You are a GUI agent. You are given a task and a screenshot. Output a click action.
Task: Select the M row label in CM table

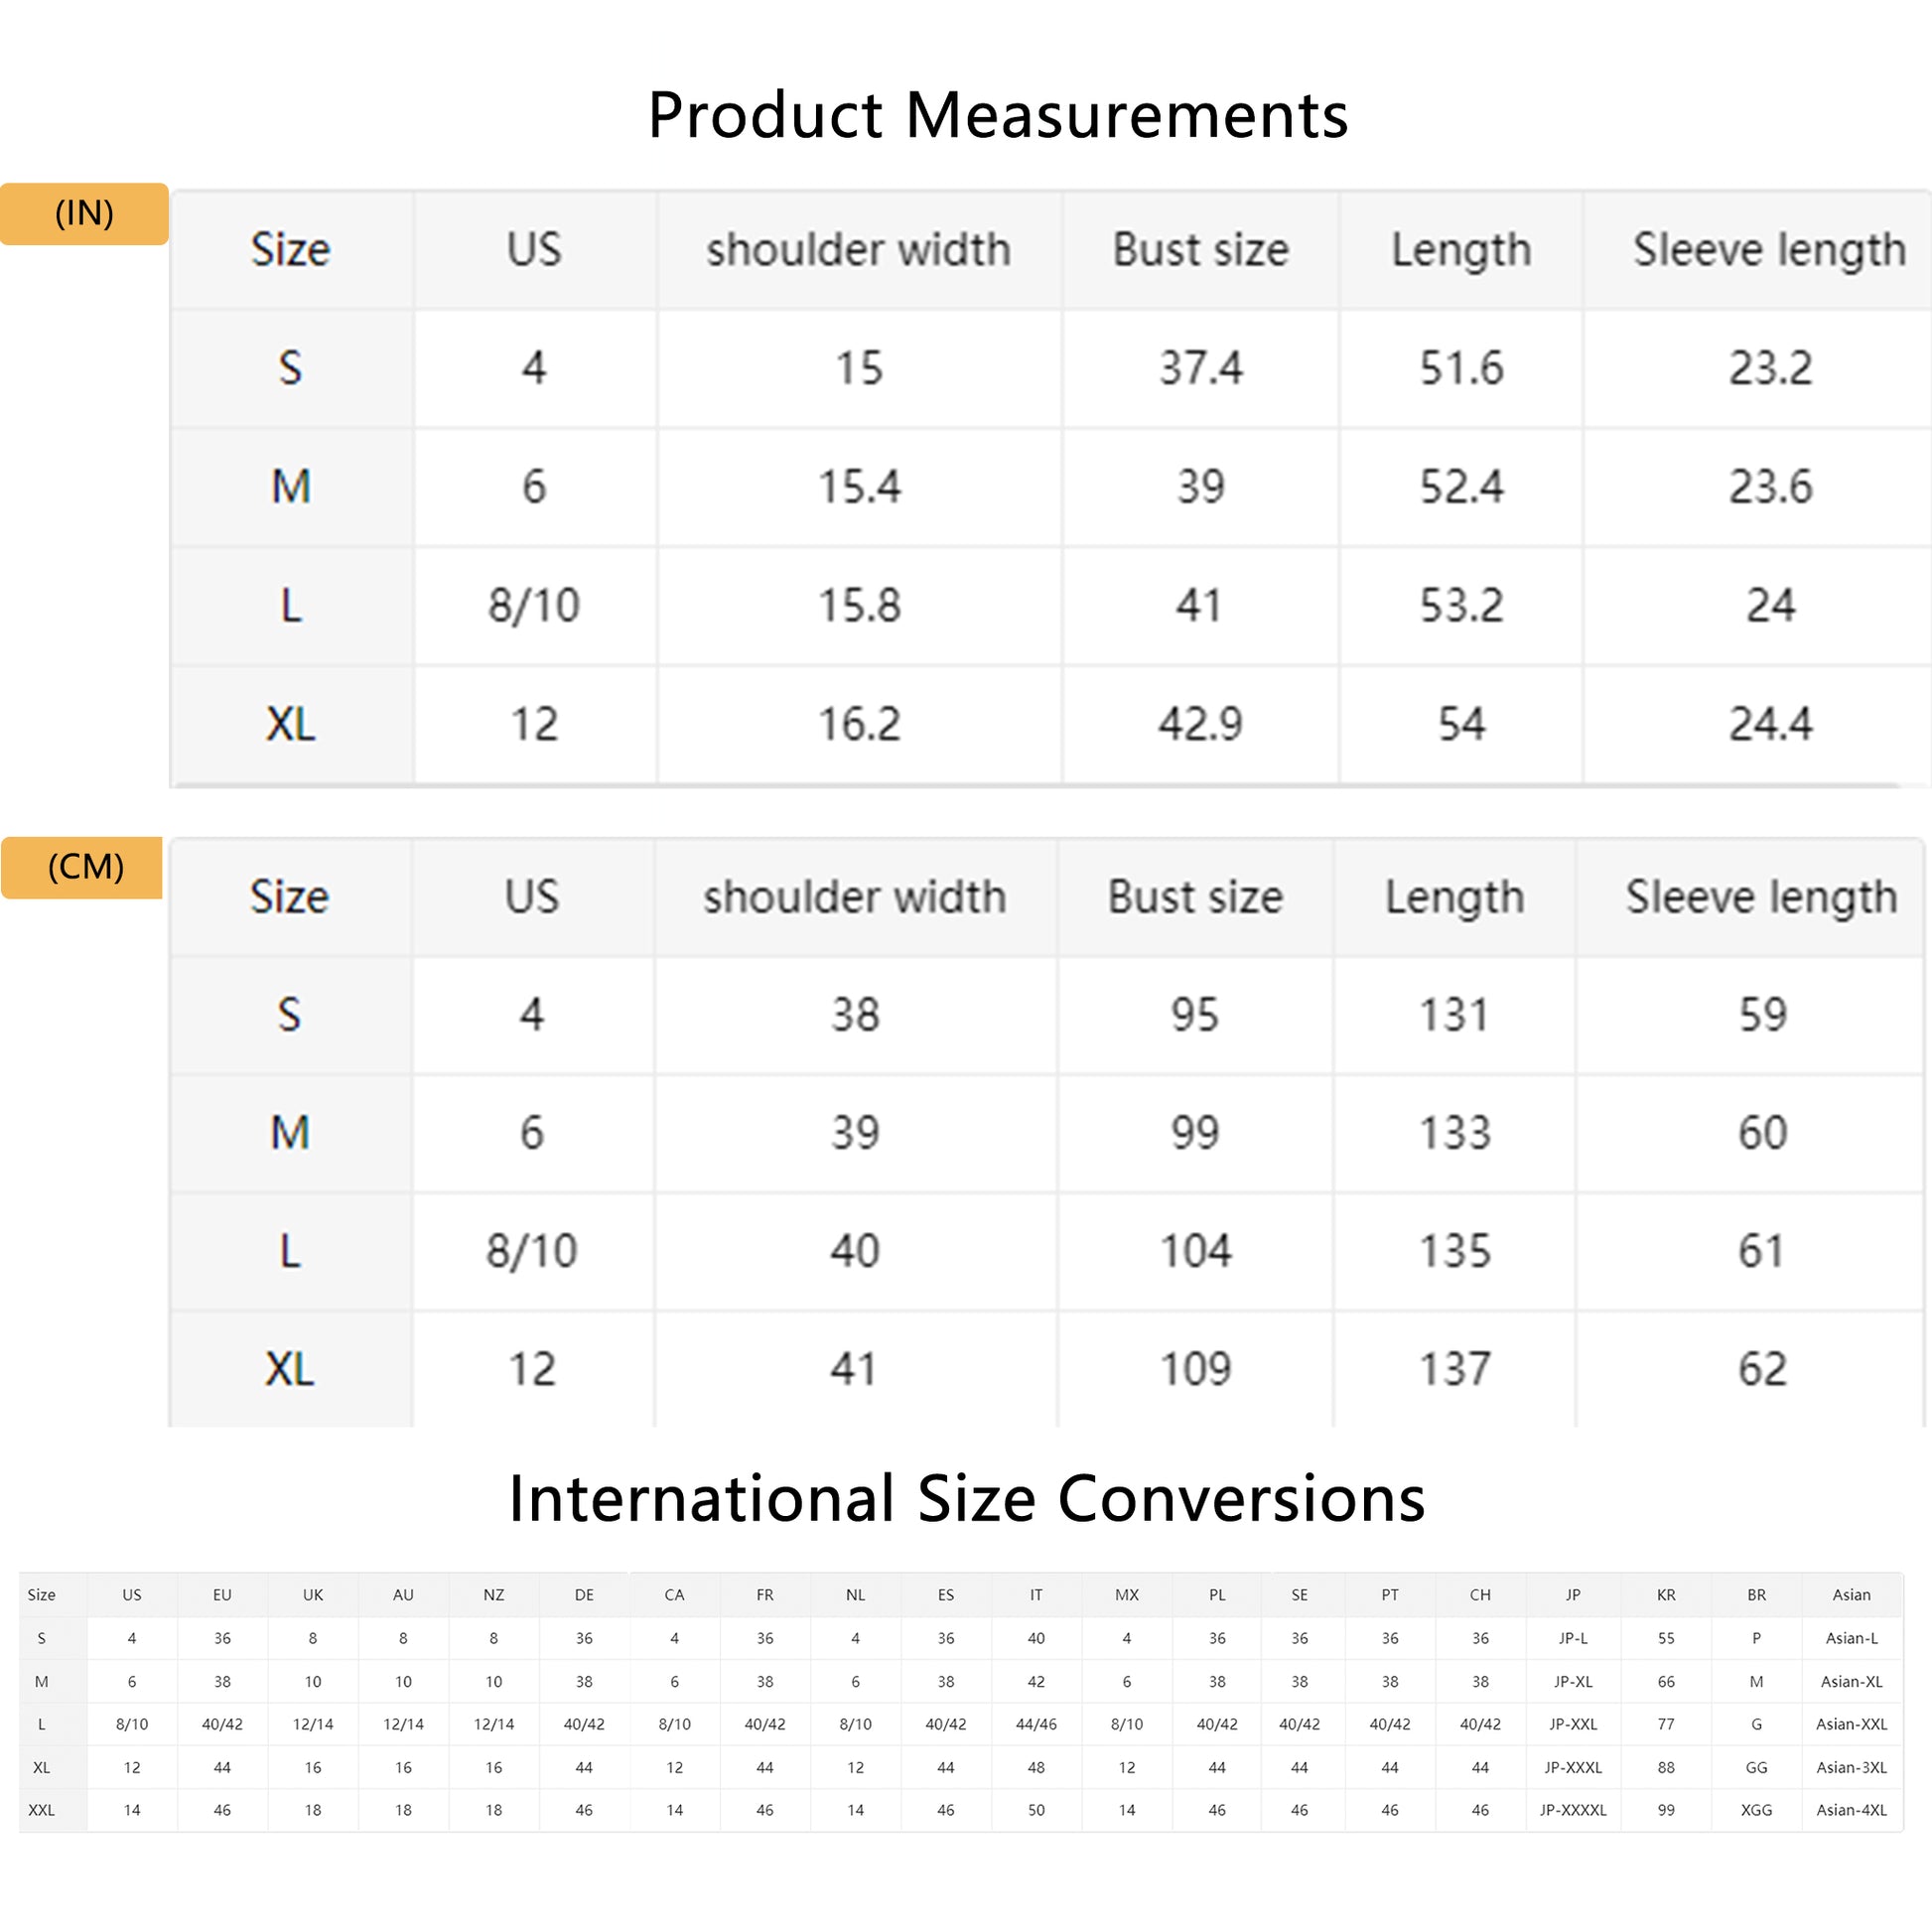click(290, 1133)
